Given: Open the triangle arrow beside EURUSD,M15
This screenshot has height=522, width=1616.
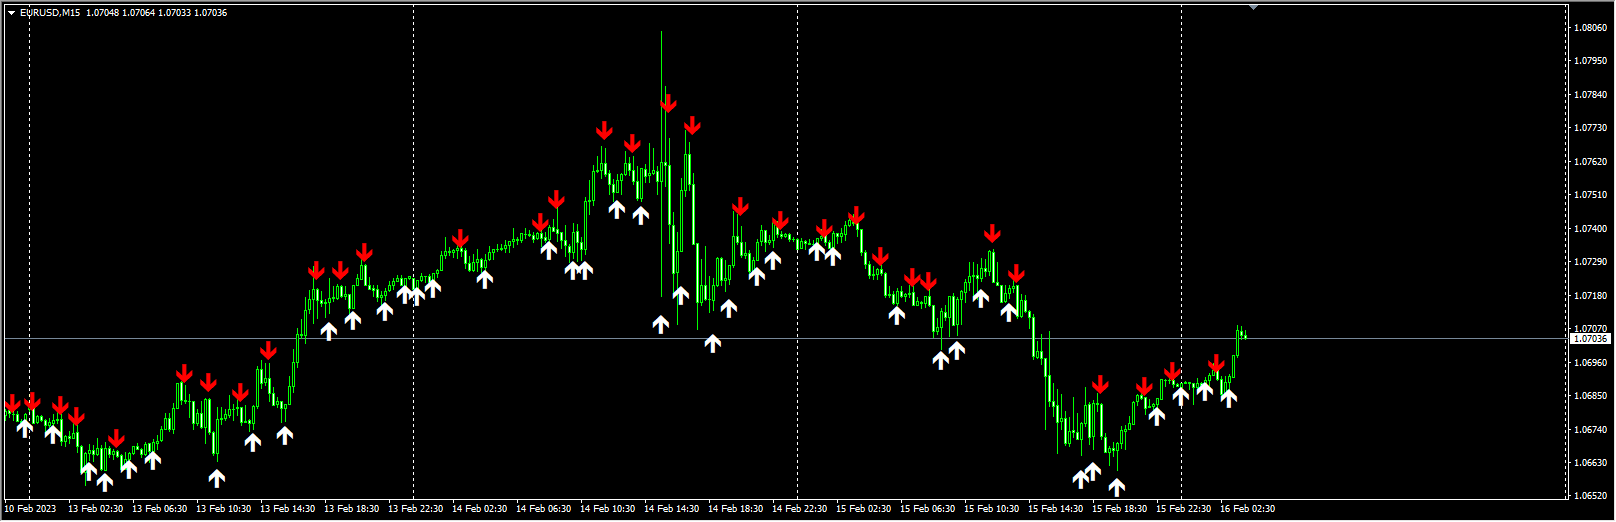Looking at the screenshot, I should [11, 13].
